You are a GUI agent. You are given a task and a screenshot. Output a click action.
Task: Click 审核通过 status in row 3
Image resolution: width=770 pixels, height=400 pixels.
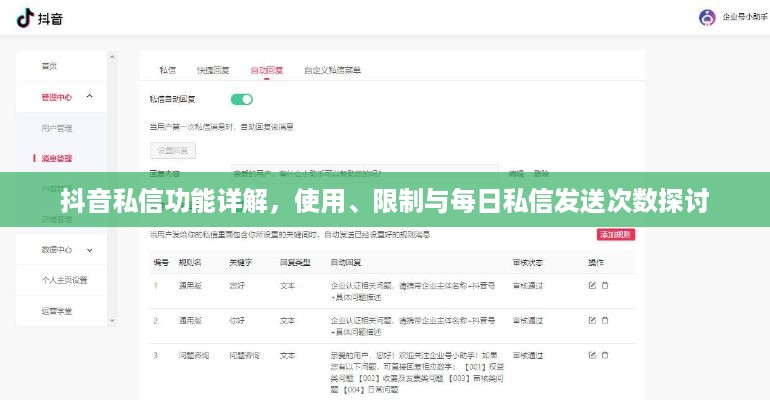pyautogui.click(x=528, y=355)
